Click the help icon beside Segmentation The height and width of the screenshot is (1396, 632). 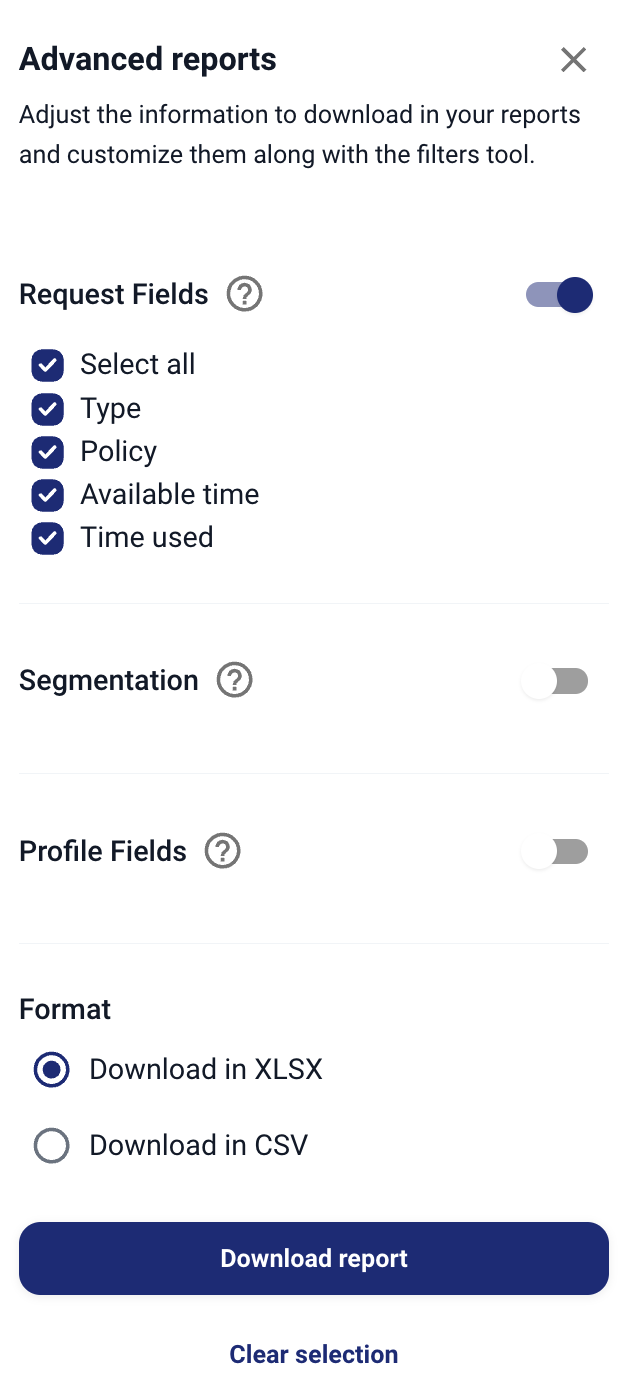click(235, 681)
